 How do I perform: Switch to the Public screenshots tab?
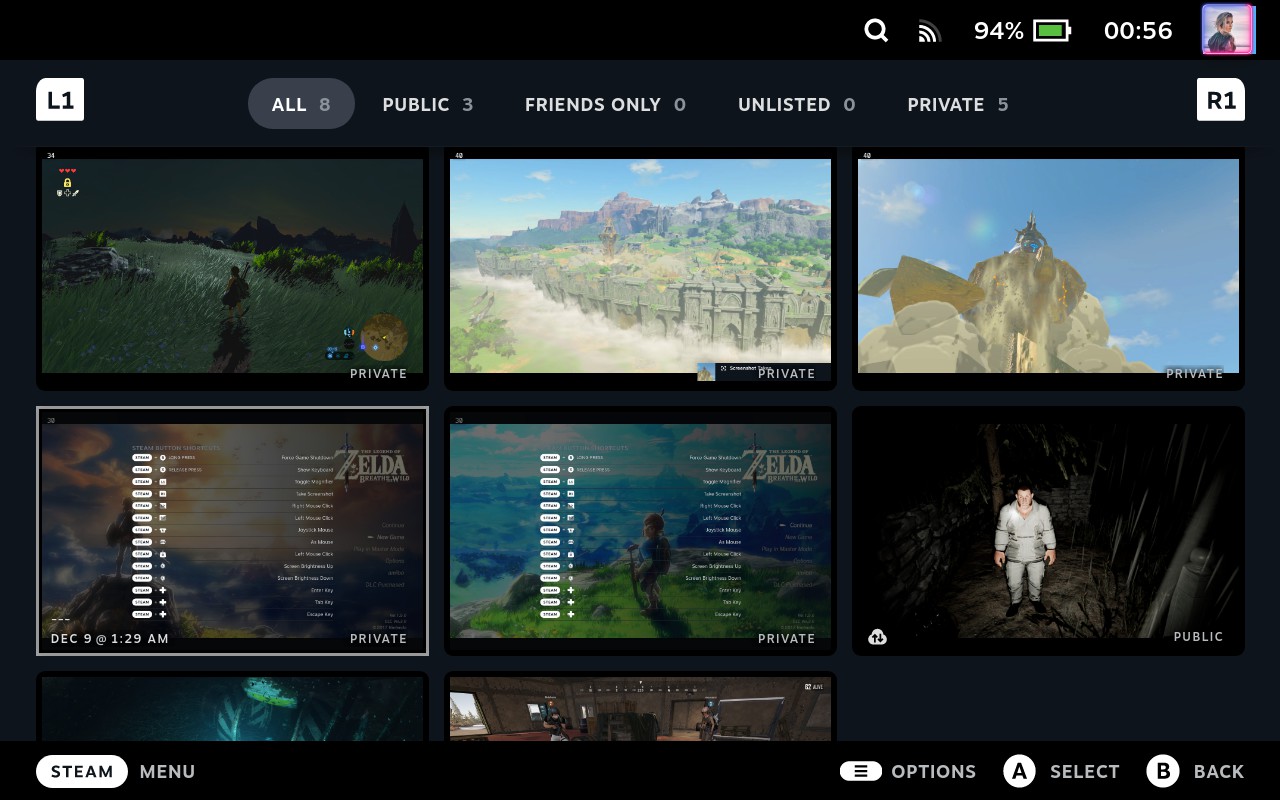click(428, 104)
